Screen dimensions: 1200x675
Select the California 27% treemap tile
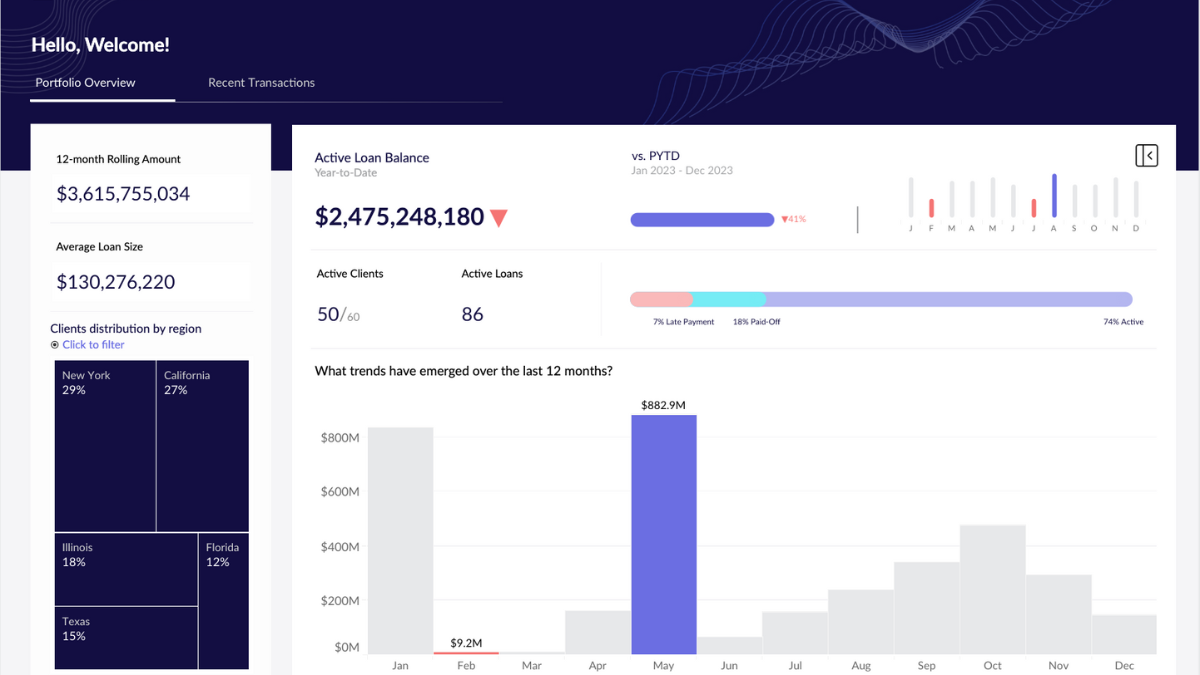[202, 445]
